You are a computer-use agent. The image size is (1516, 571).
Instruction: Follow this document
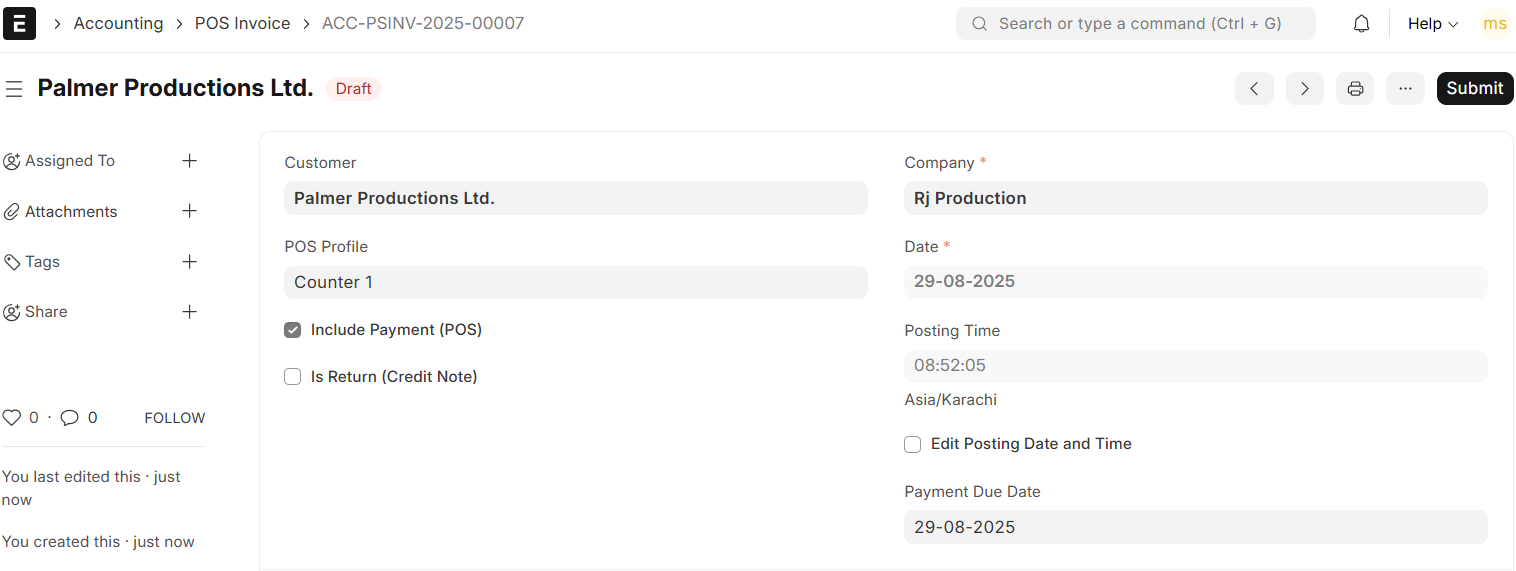(175, 418)
